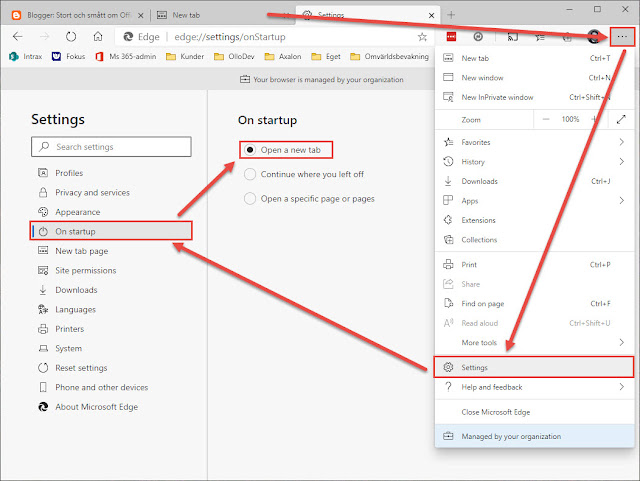Close the Blogger tab
Screen dimensions: 640x481
(140, 16)
